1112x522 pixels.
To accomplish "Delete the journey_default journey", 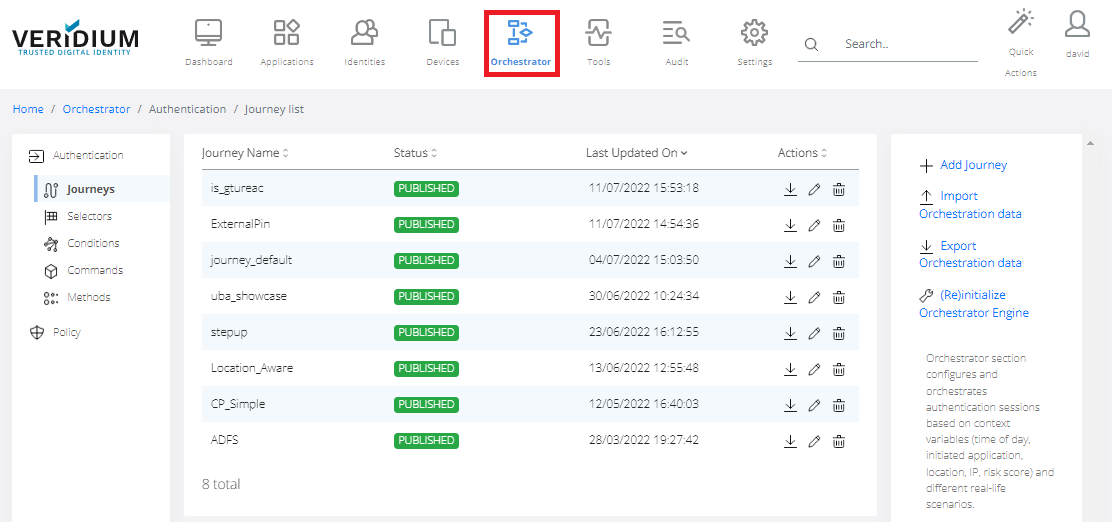I will tap(839, 261).
